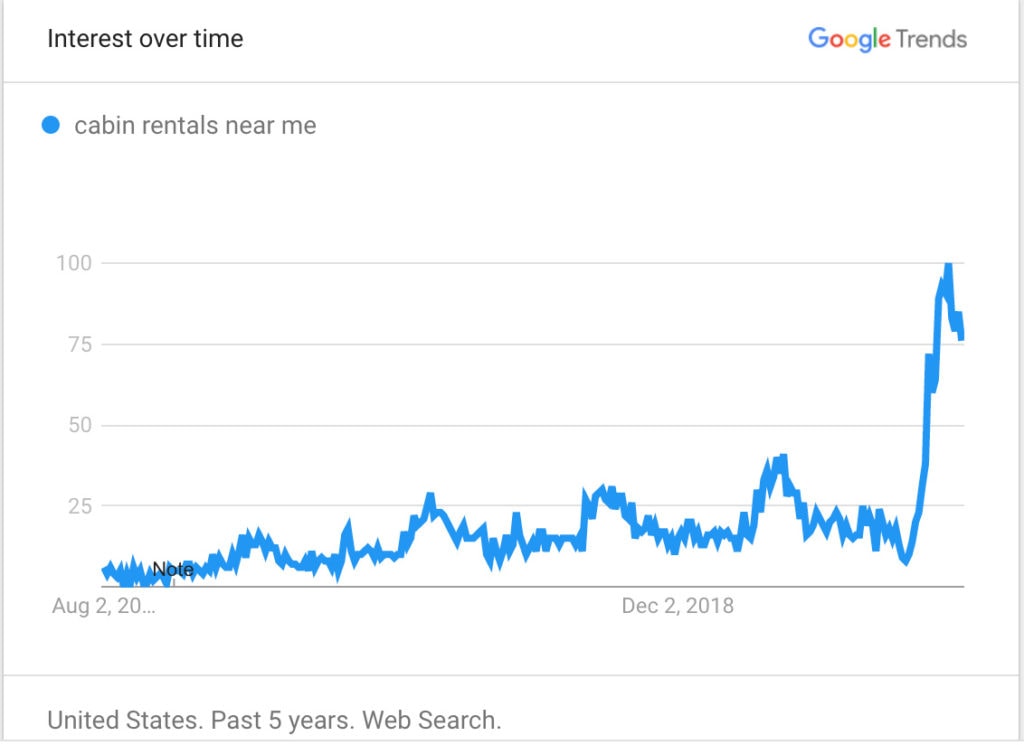This screenshot has width=1024, height=745.
Task: Click the 50 y-axis value label
Action: pyautogui.click(x=80, y=425)
